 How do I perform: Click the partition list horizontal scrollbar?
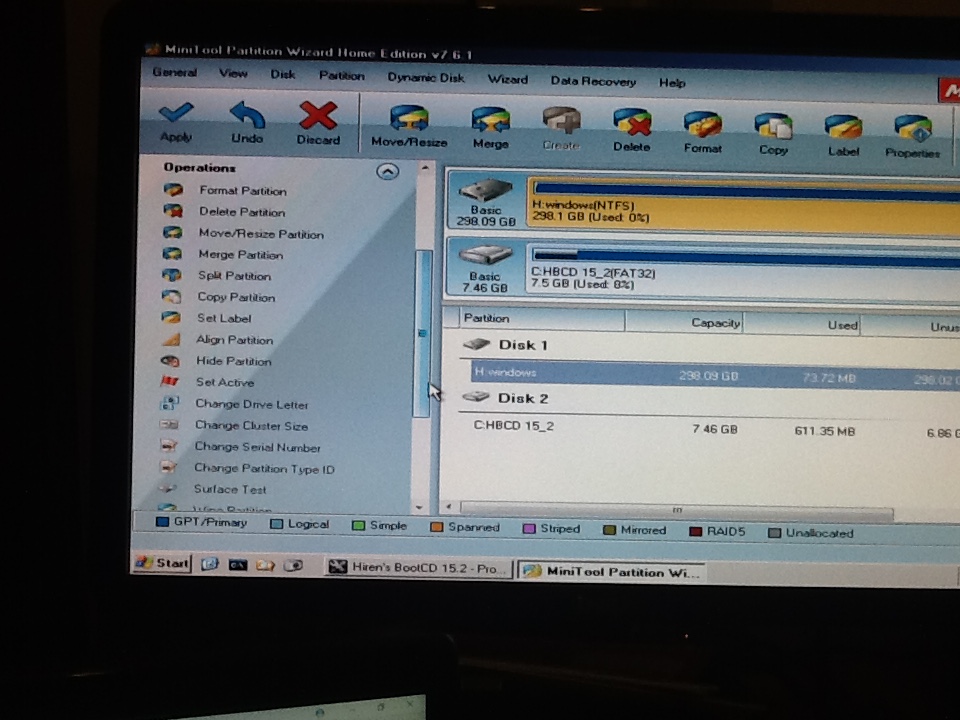[x=677, y=510]
